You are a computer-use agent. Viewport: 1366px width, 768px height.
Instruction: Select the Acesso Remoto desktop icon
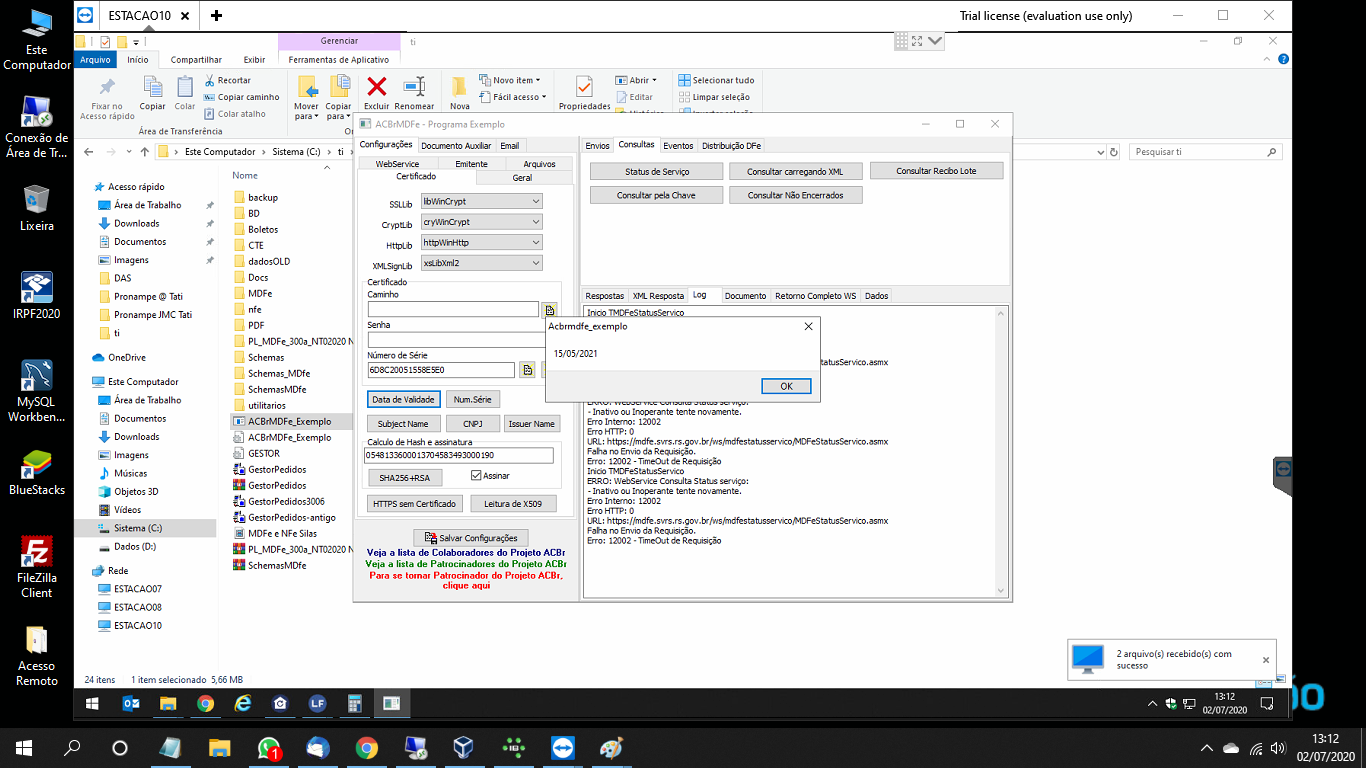pos(36,656)
